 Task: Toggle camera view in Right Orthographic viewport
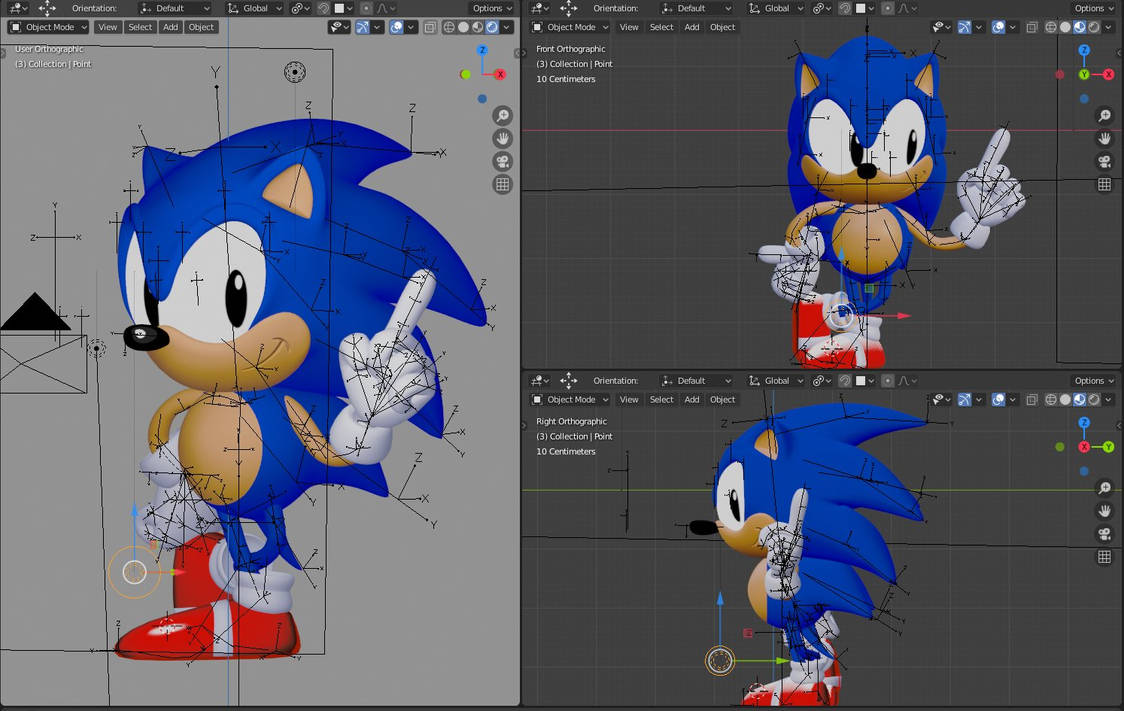pyautogui.click(x=1105, y=533)
